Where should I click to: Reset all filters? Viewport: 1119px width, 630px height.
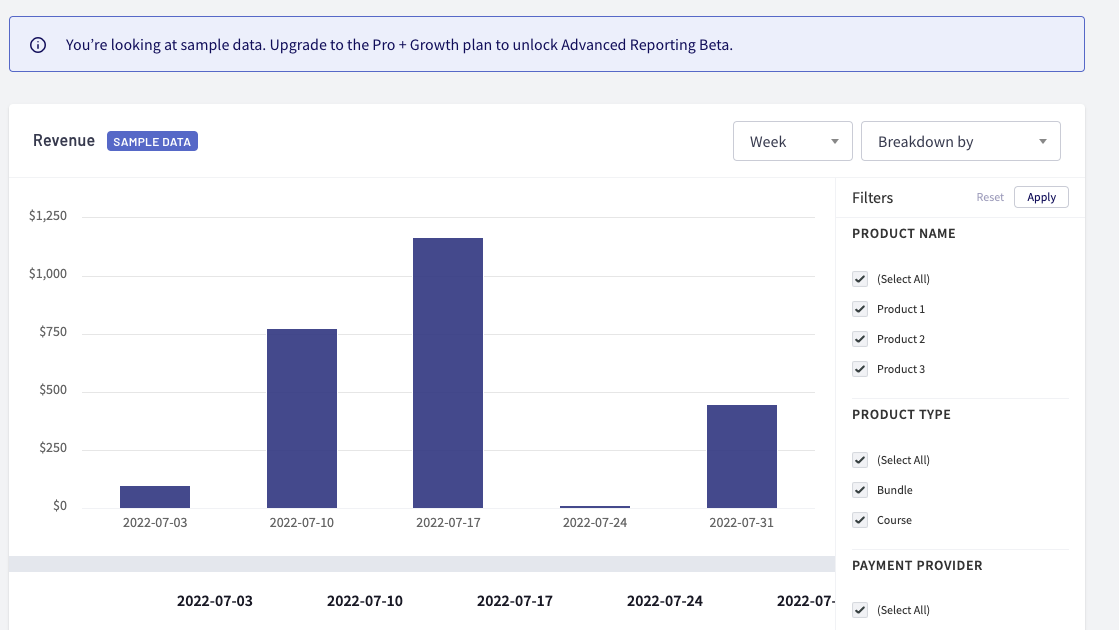989,197
